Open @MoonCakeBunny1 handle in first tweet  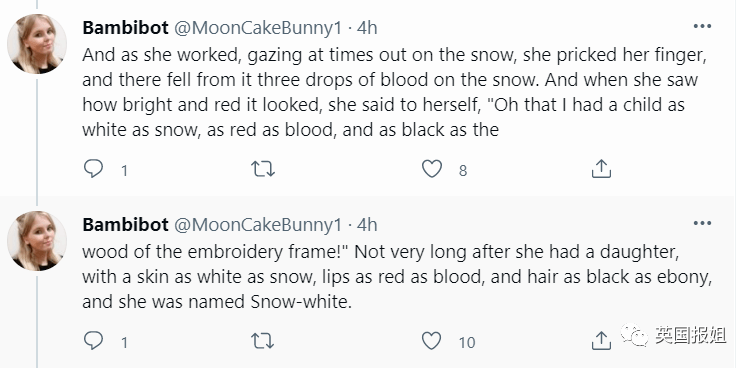[x=258, y=28]
